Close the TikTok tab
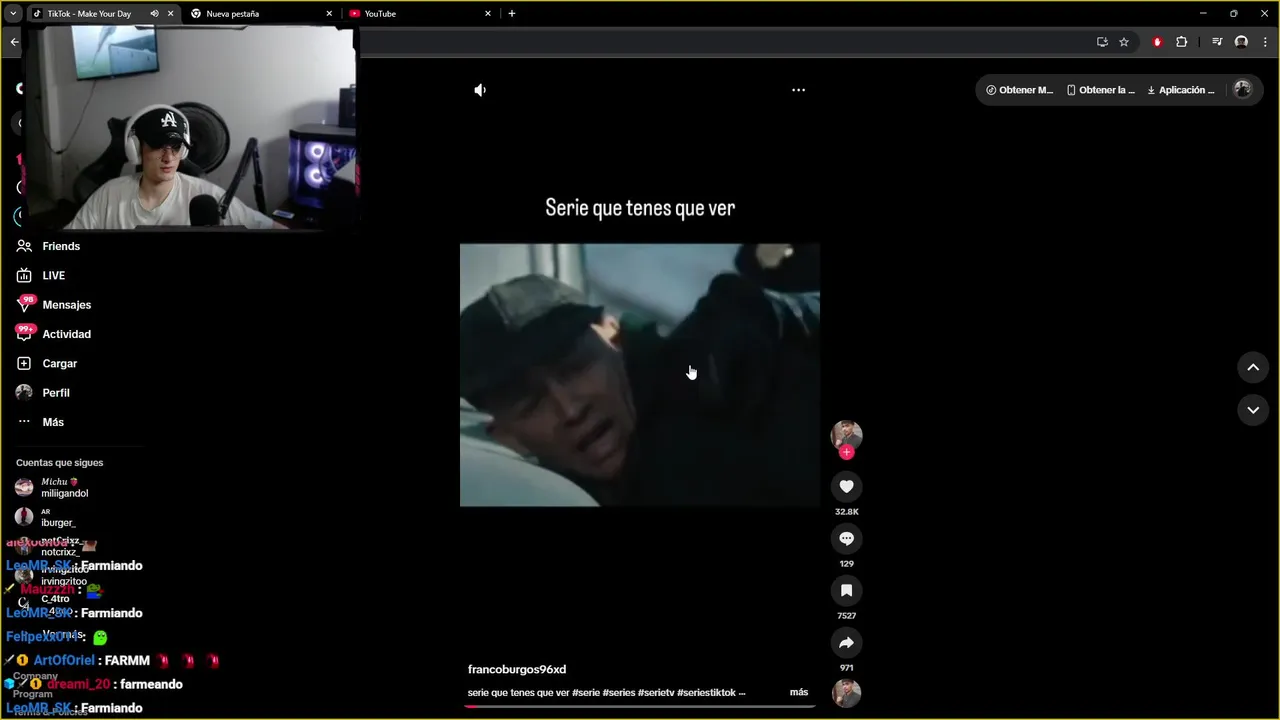The height and width of the screenshot is (720, 1280). 170,14
